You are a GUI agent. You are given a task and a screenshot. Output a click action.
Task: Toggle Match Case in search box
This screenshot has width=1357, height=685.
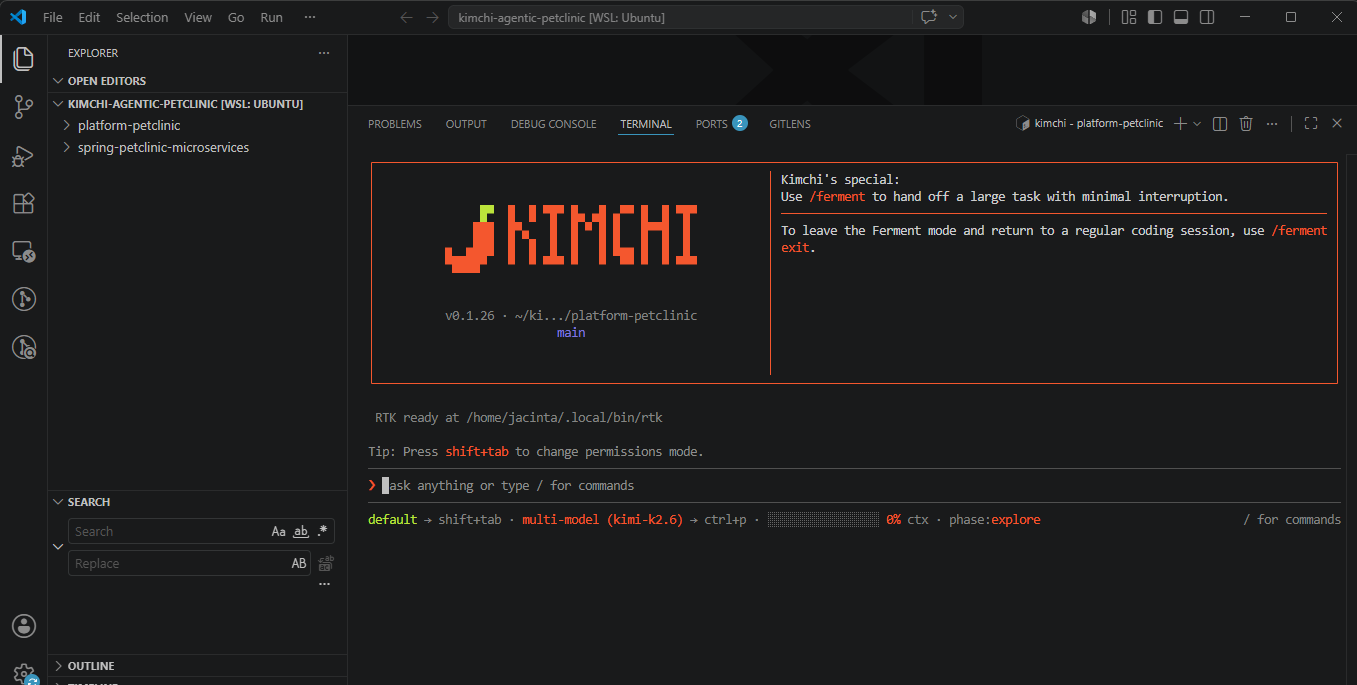(x=279, y=532)
